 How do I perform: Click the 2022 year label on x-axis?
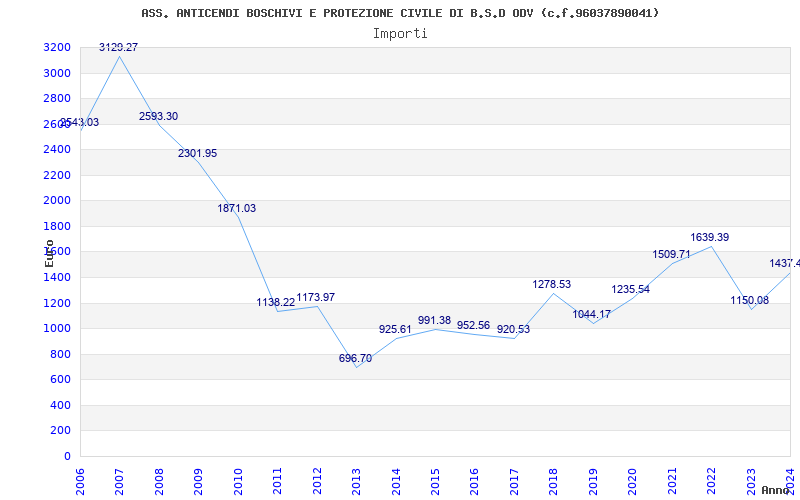point(712,482)
